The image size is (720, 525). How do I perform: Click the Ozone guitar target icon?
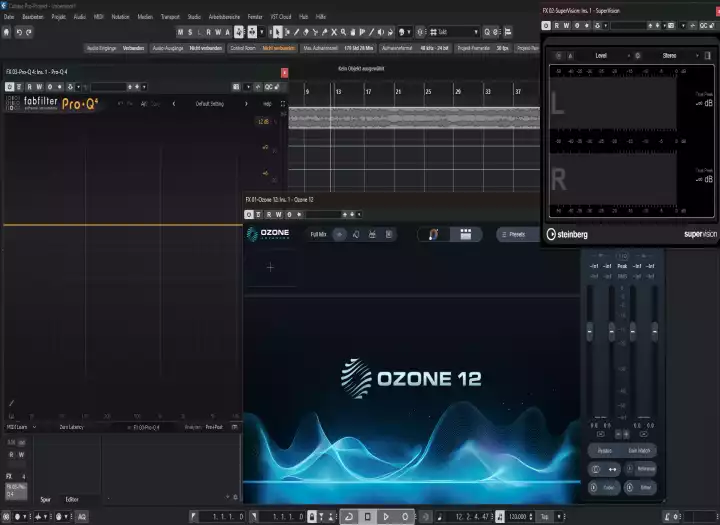[x=356, y=235]
